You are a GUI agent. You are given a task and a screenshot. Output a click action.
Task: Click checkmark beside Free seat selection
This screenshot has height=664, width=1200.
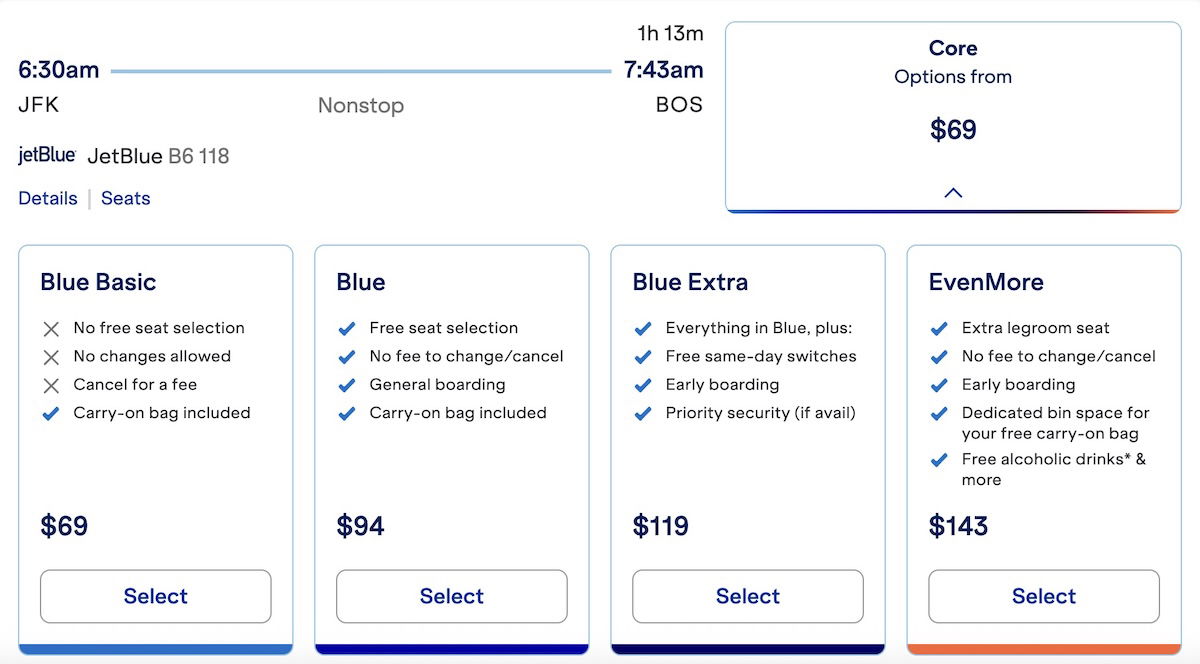(x=347, y=329)
